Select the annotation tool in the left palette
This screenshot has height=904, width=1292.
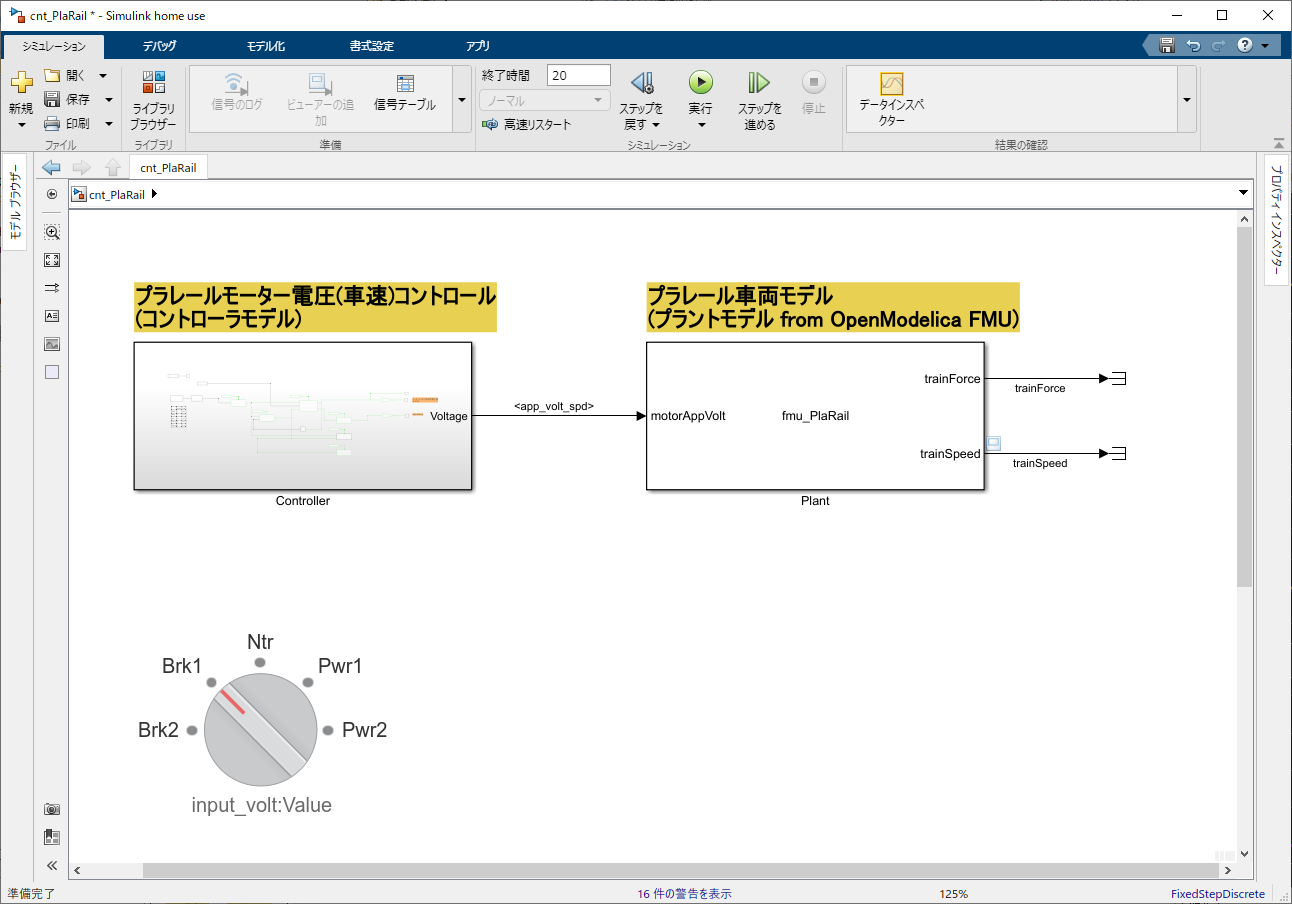click(x=51, y=315)
